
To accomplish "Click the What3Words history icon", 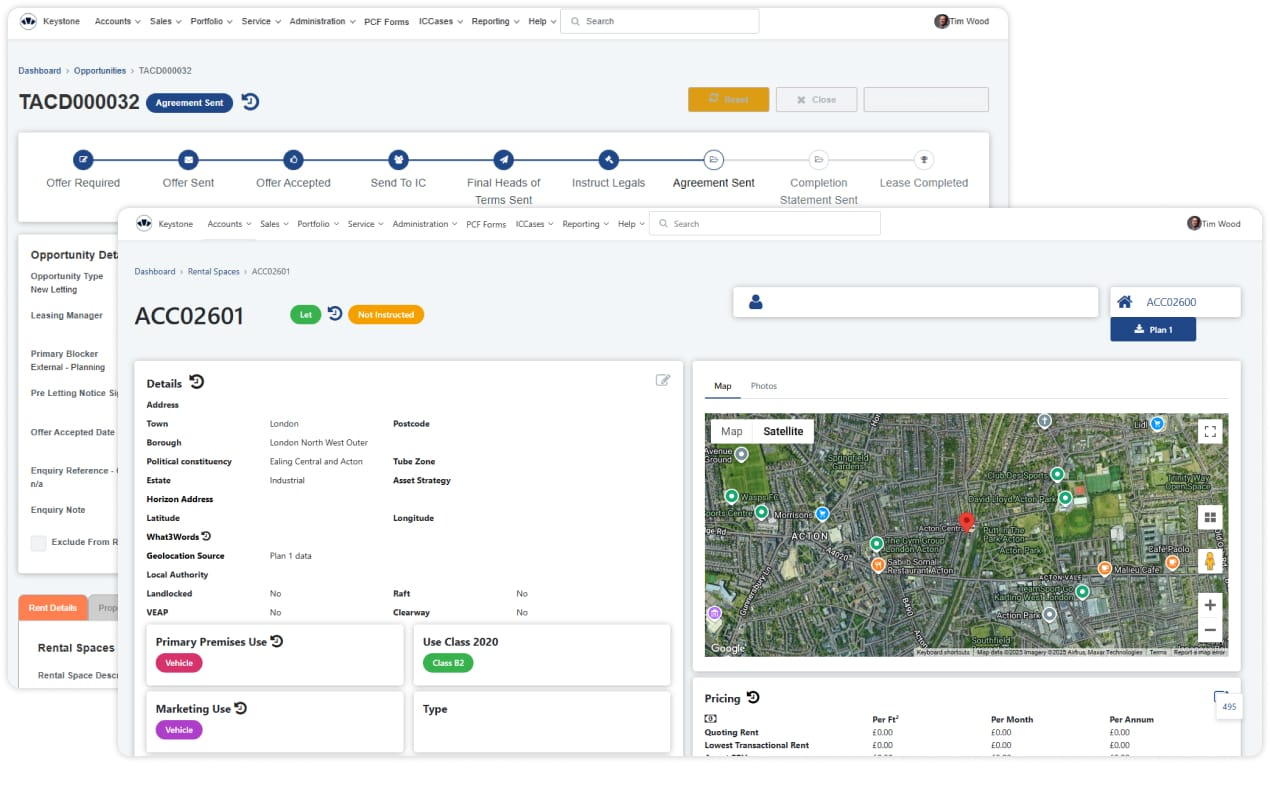I will pos(206,537).
